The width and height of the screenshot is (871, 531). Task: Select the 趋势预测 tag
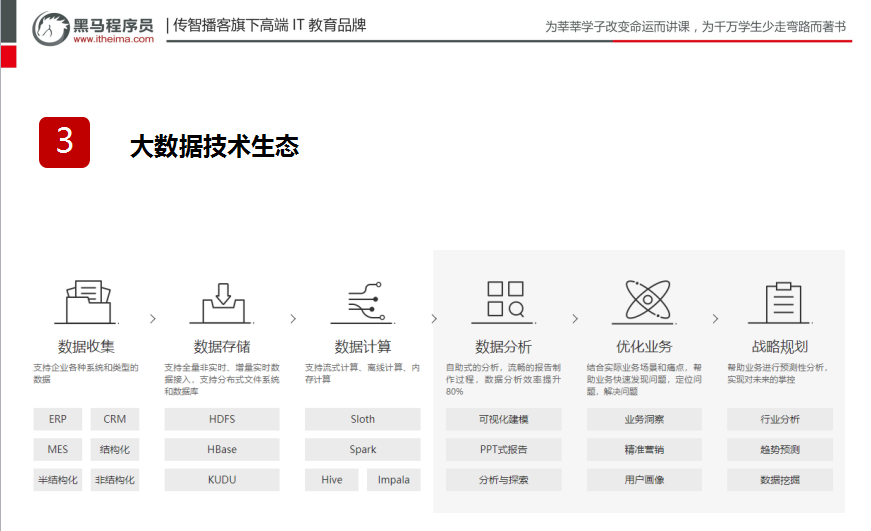coord(779,450)
